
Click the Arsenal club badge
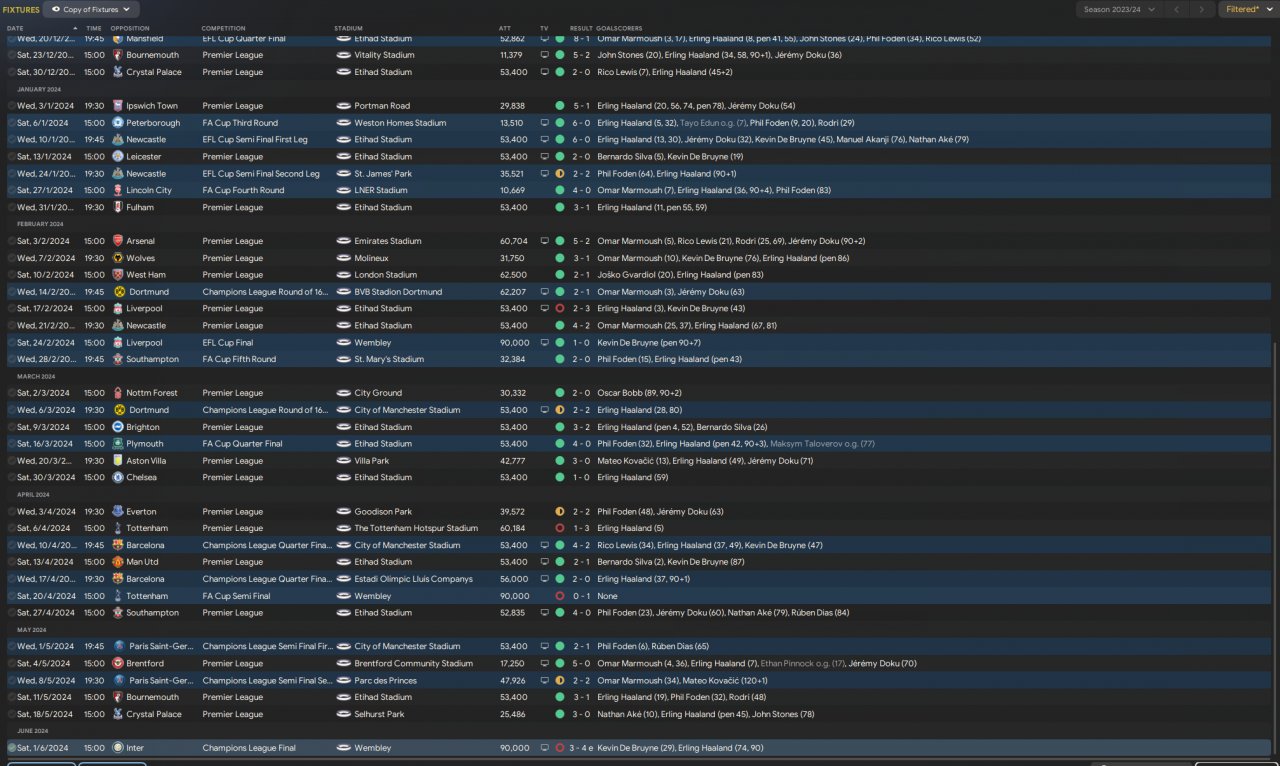[x=117, y=241]
